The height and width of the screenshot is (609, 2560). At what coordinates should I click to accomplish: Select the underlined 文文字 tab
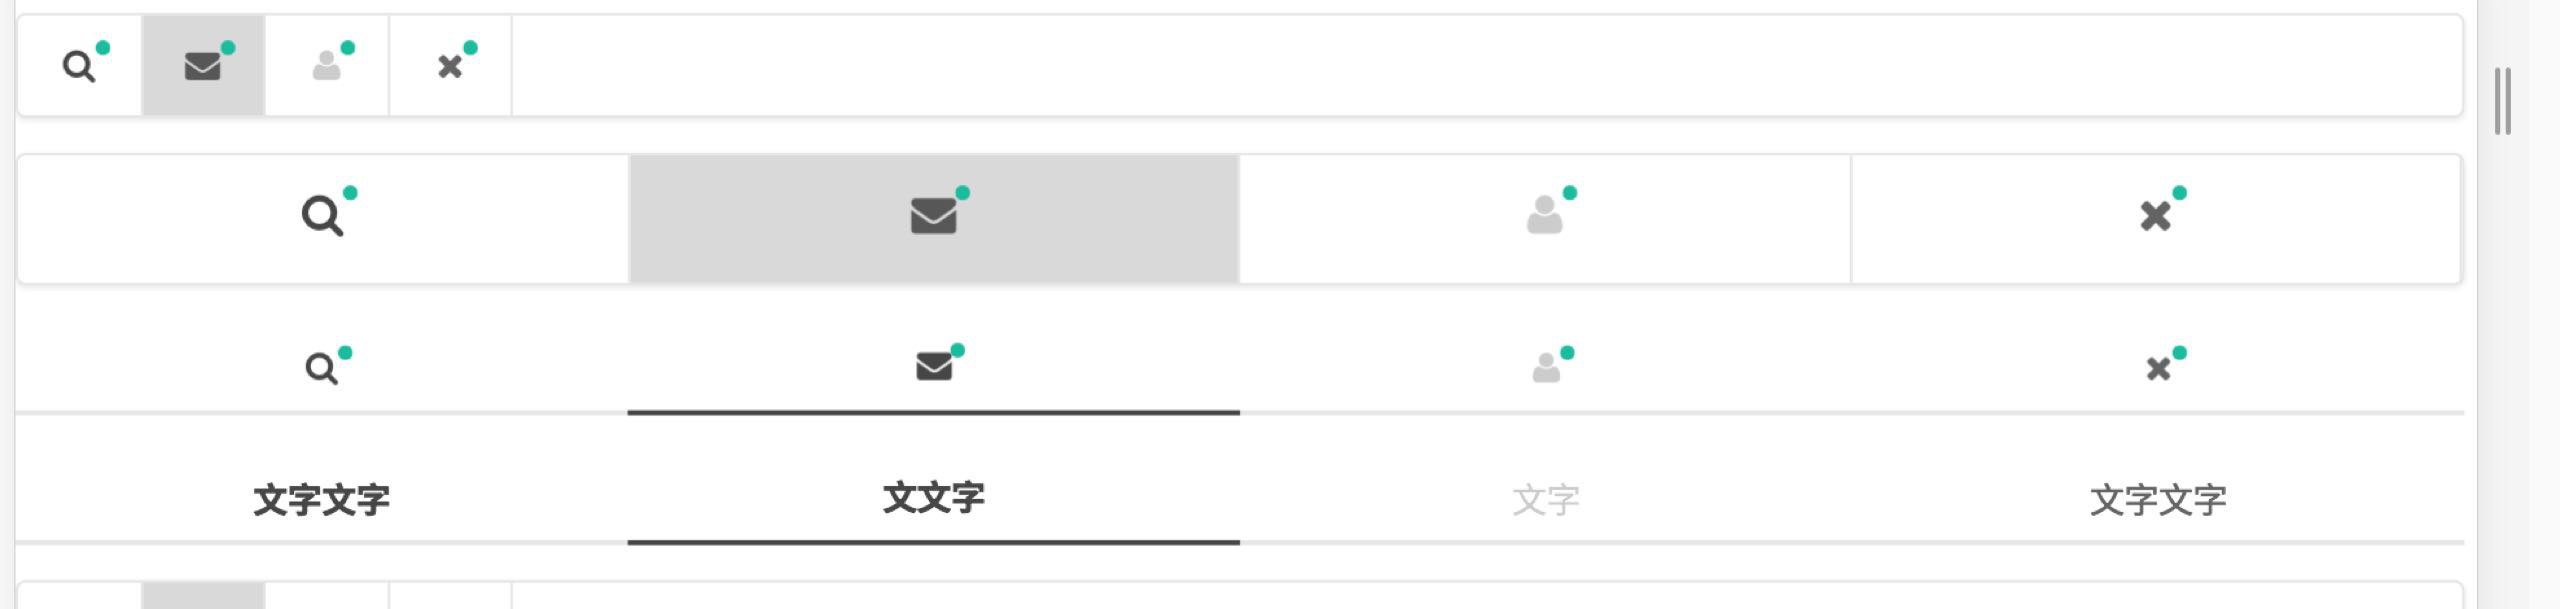coord(934,498)
